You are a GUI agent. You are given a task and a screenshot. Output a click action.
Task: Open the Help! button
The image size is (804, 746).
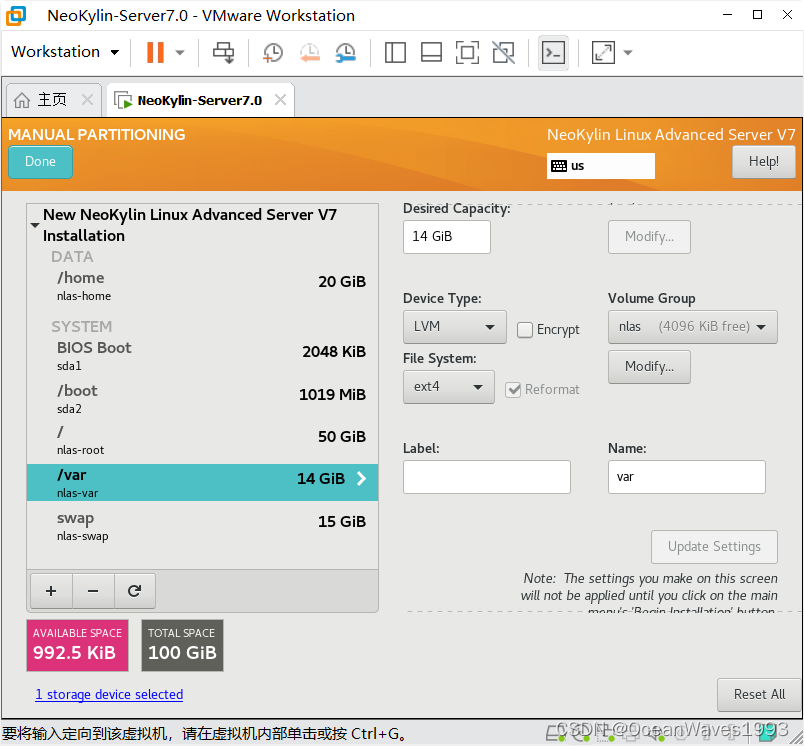(763, 162)
